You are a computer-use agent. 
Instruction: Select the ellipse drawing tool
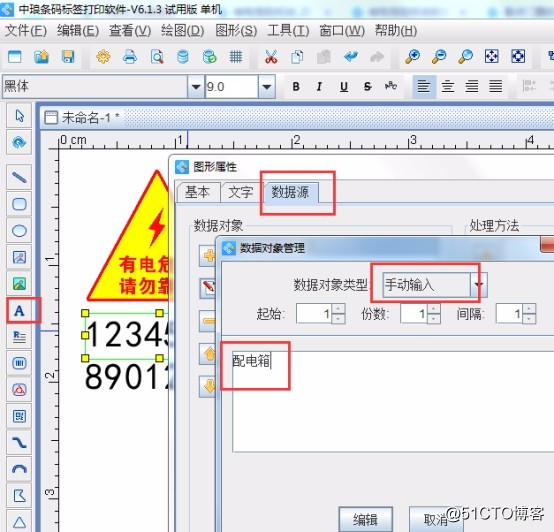click(x=19, y=231)
